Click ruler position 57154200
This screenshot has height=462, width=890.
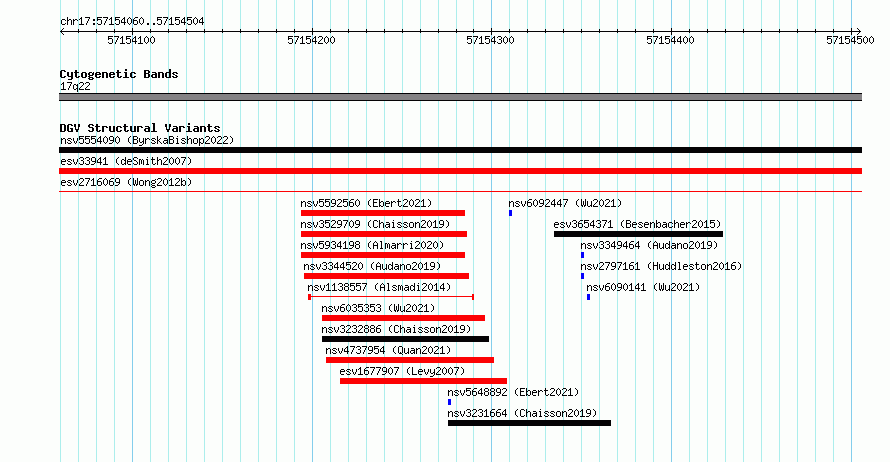311,40
